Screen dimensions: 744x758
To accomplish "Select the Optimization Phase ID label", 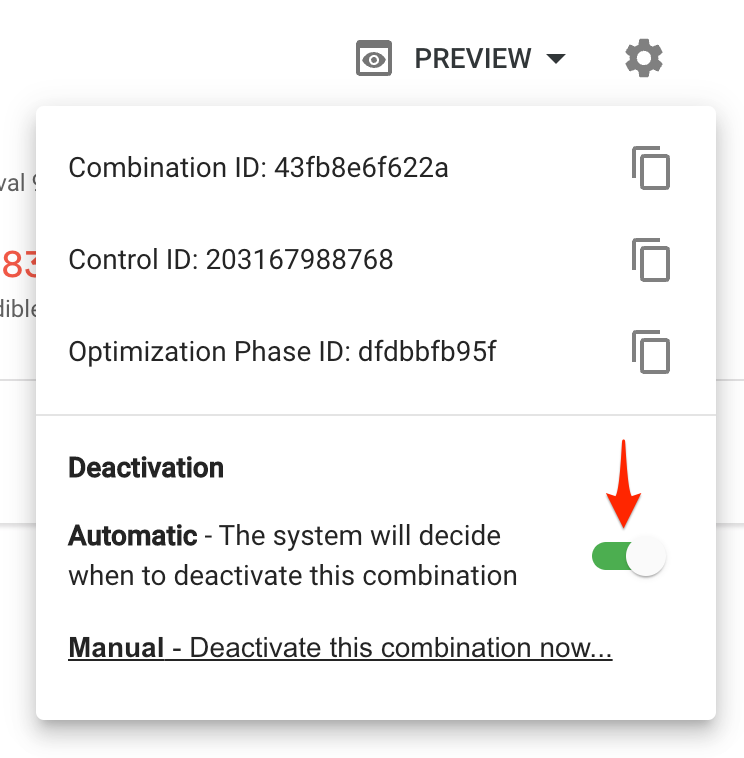I will (x=209, y=351).
